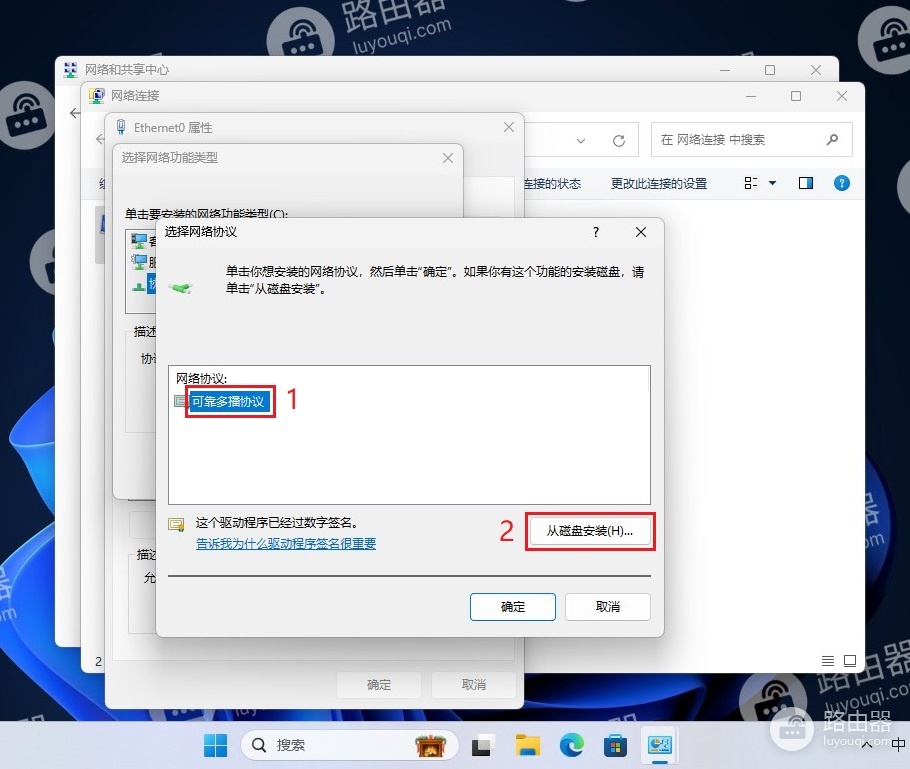The width and height of the screenshot is (910, 769).
Task: Open link 告诉我为什么驱动程序签名很重要
Action: pos(286,543)
